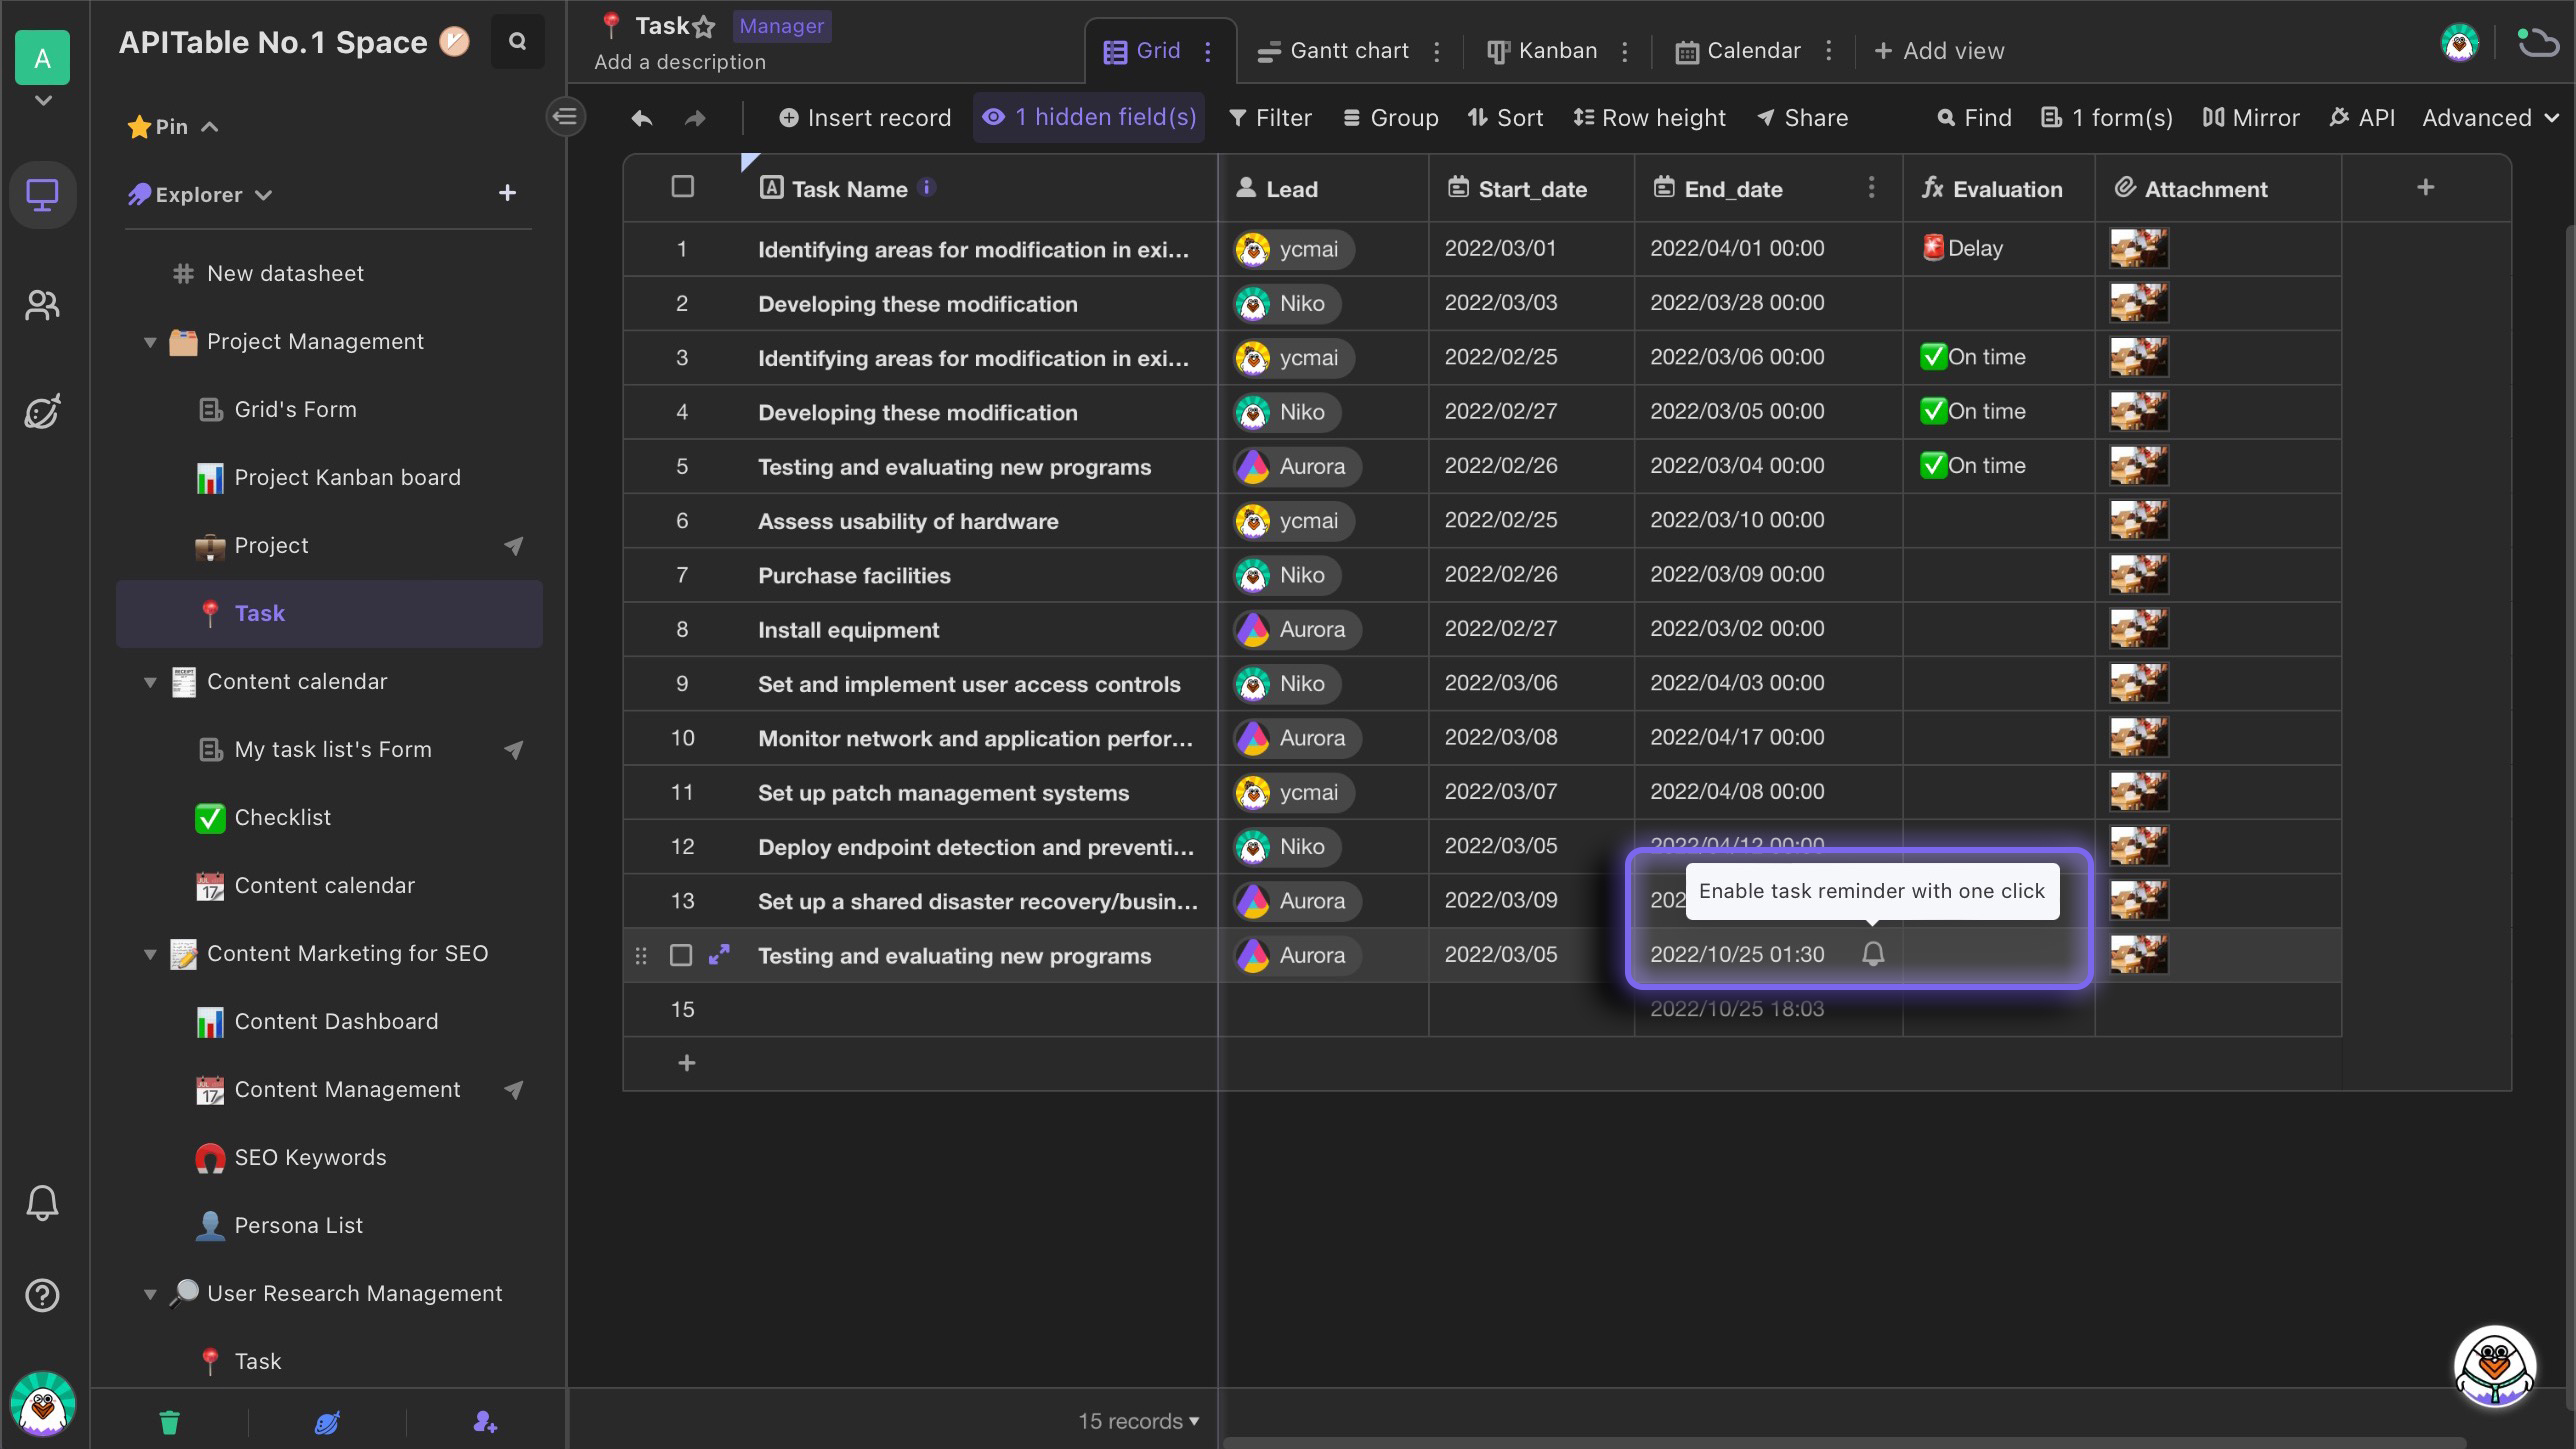The height and width of the screenshot is (1449, 2576).
Task: Toggle the select-all checkbox in the header
Action: [x=683, y=187]
